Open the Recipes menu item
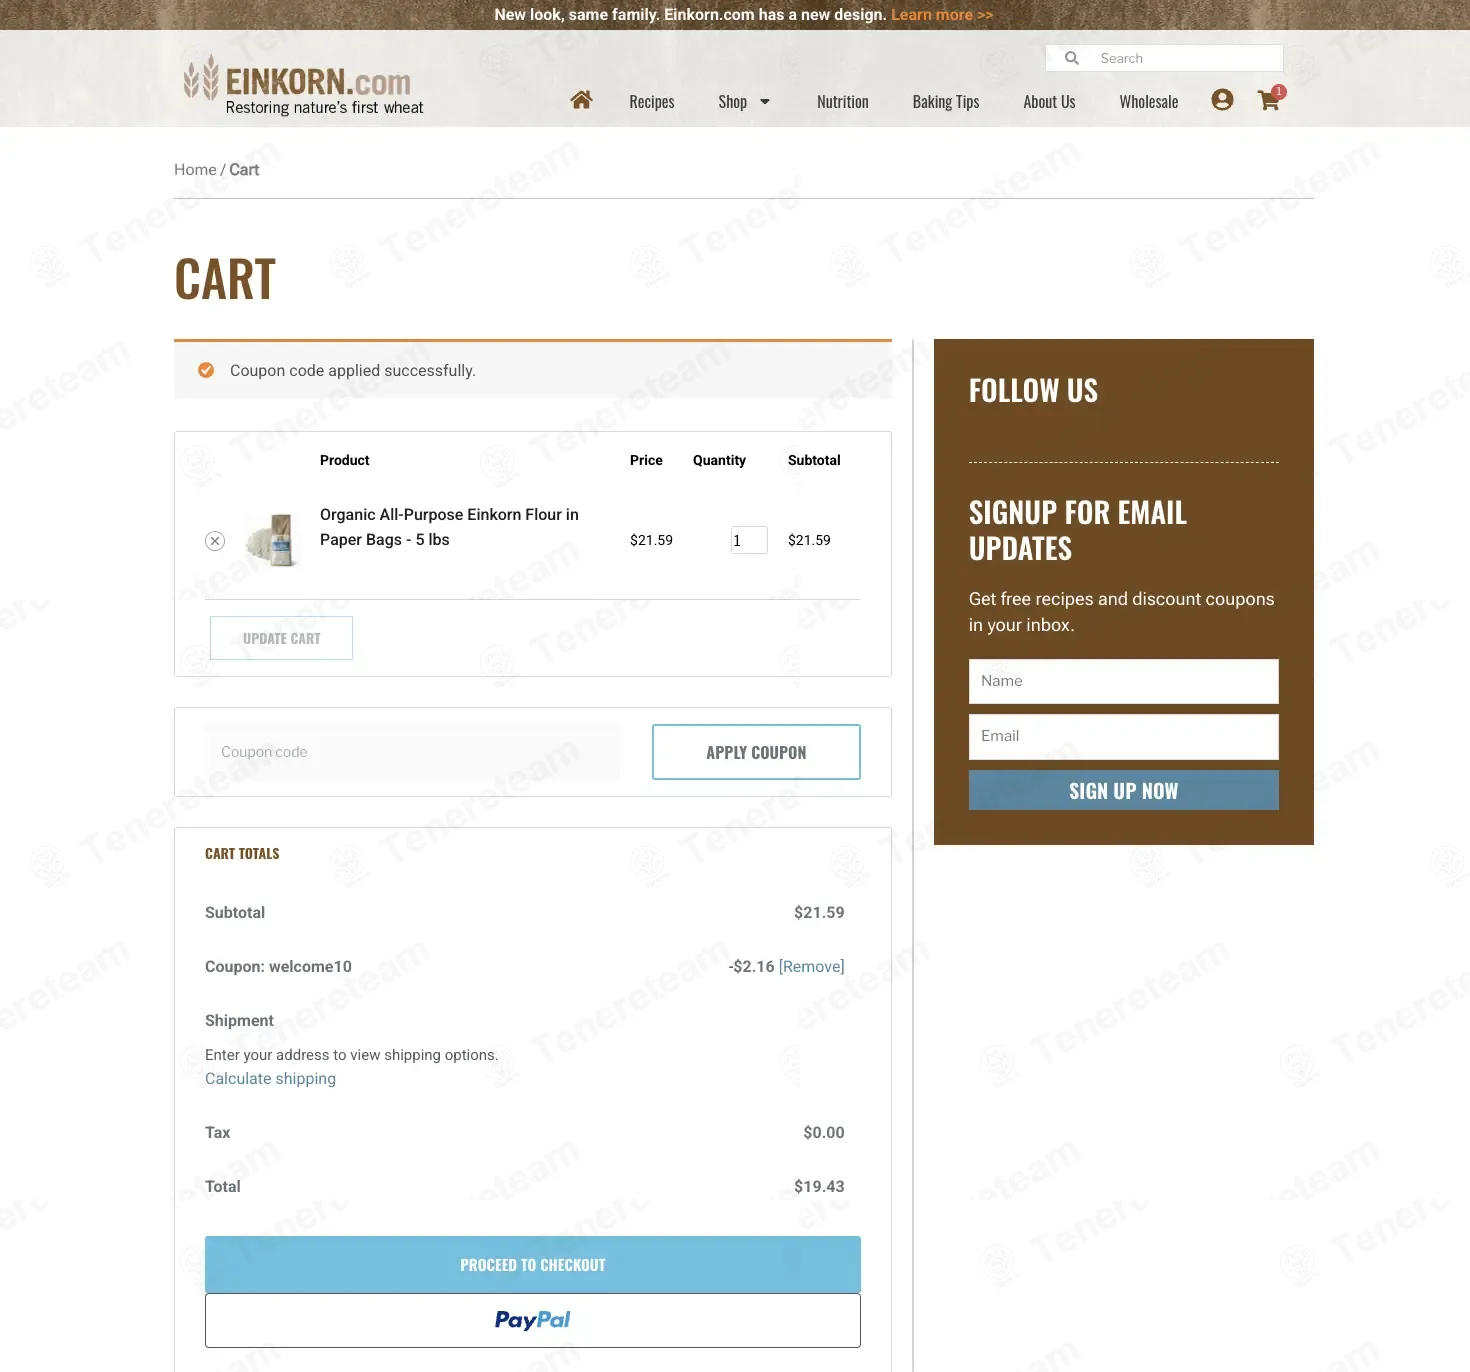Viewport: 1470px width, 1372px height. point(652,102)
